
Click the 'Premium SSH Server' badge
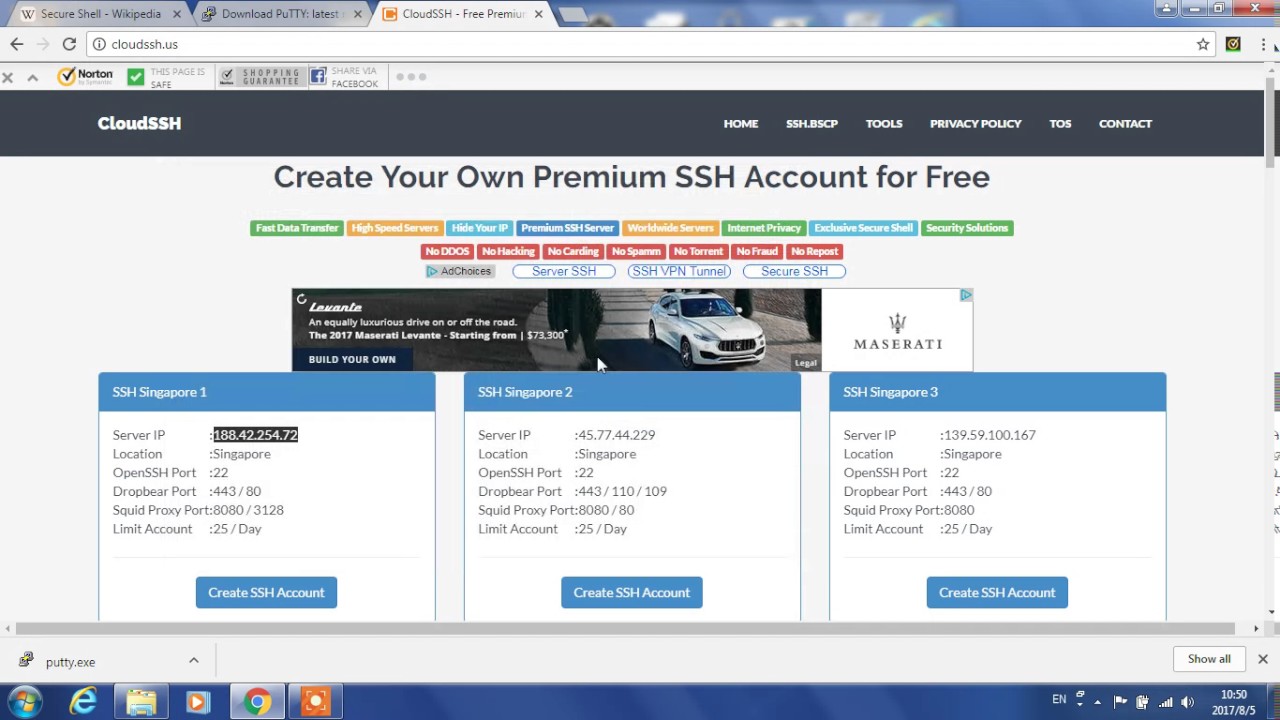(x=567, y=228)
